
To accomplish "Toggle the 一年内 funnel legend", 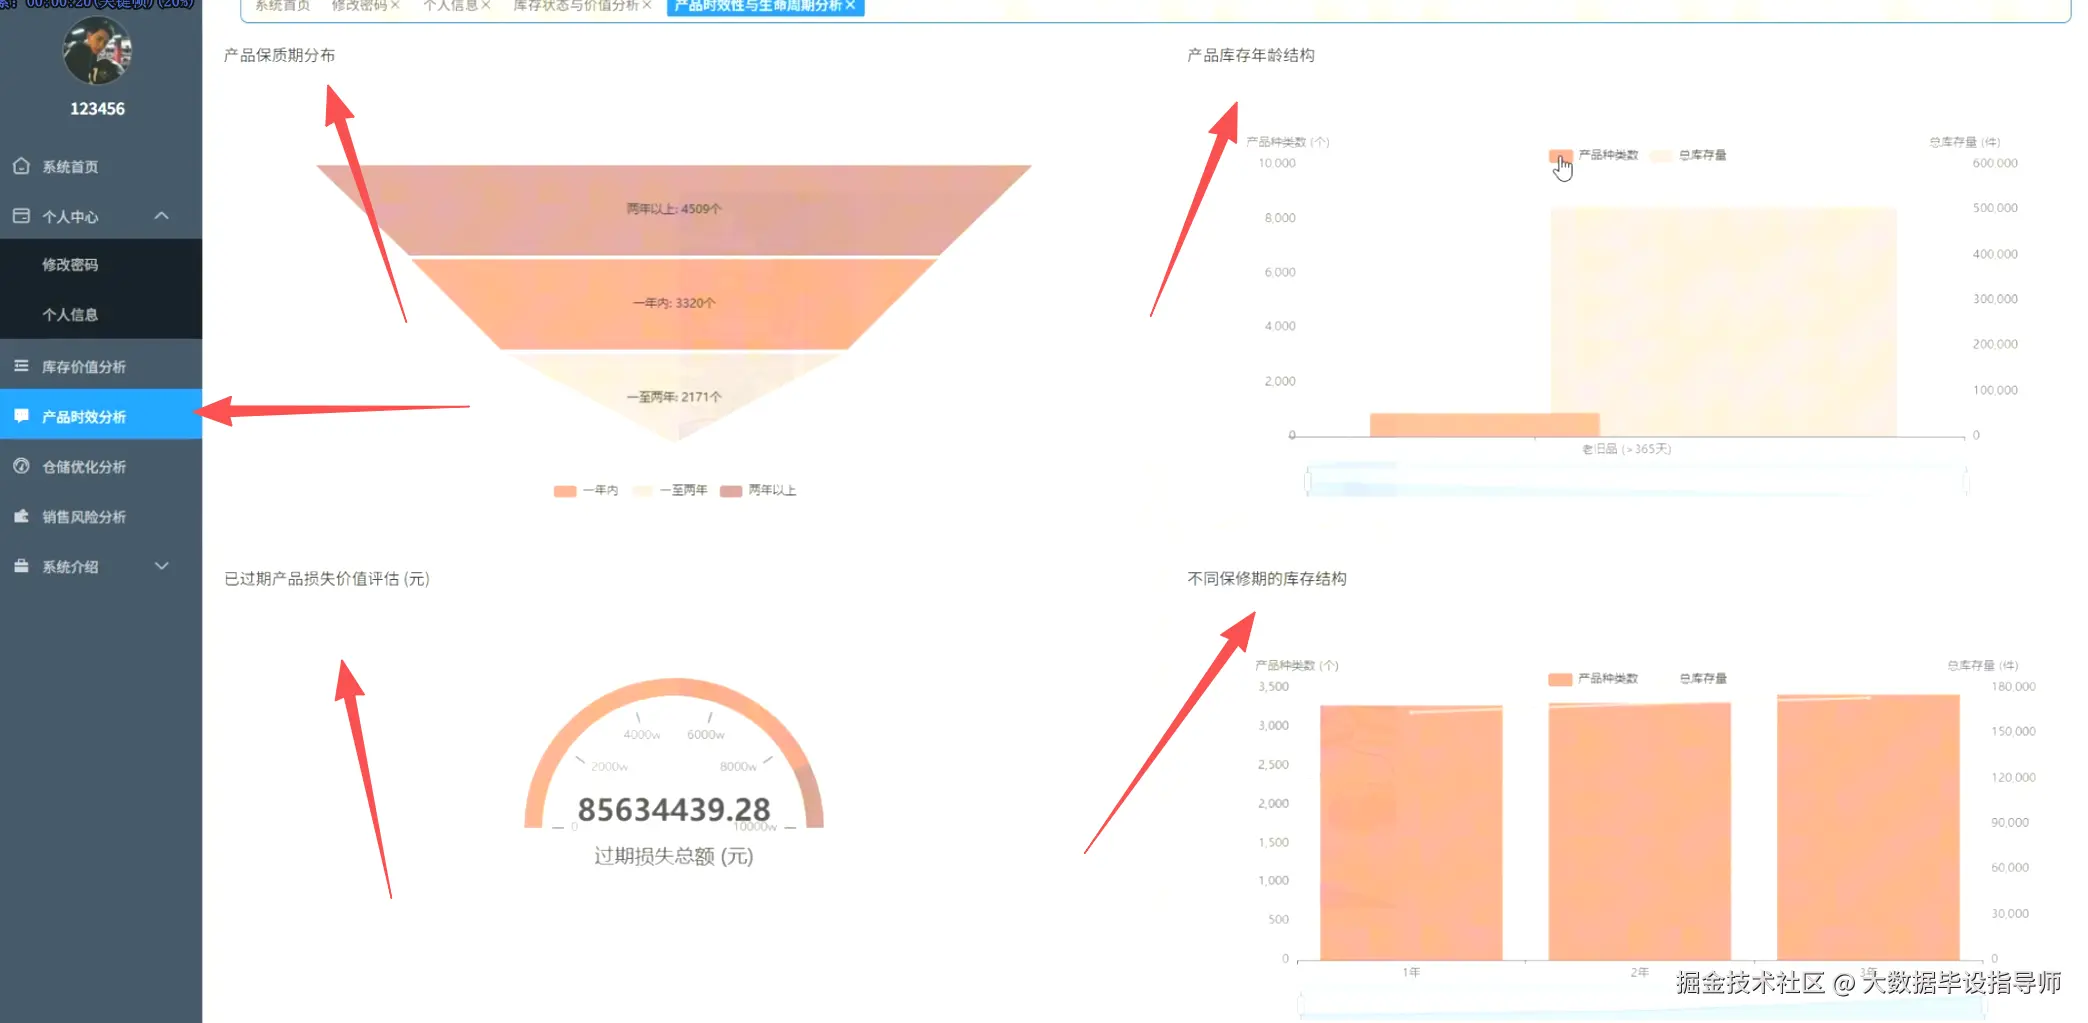I will pos(586,491).
